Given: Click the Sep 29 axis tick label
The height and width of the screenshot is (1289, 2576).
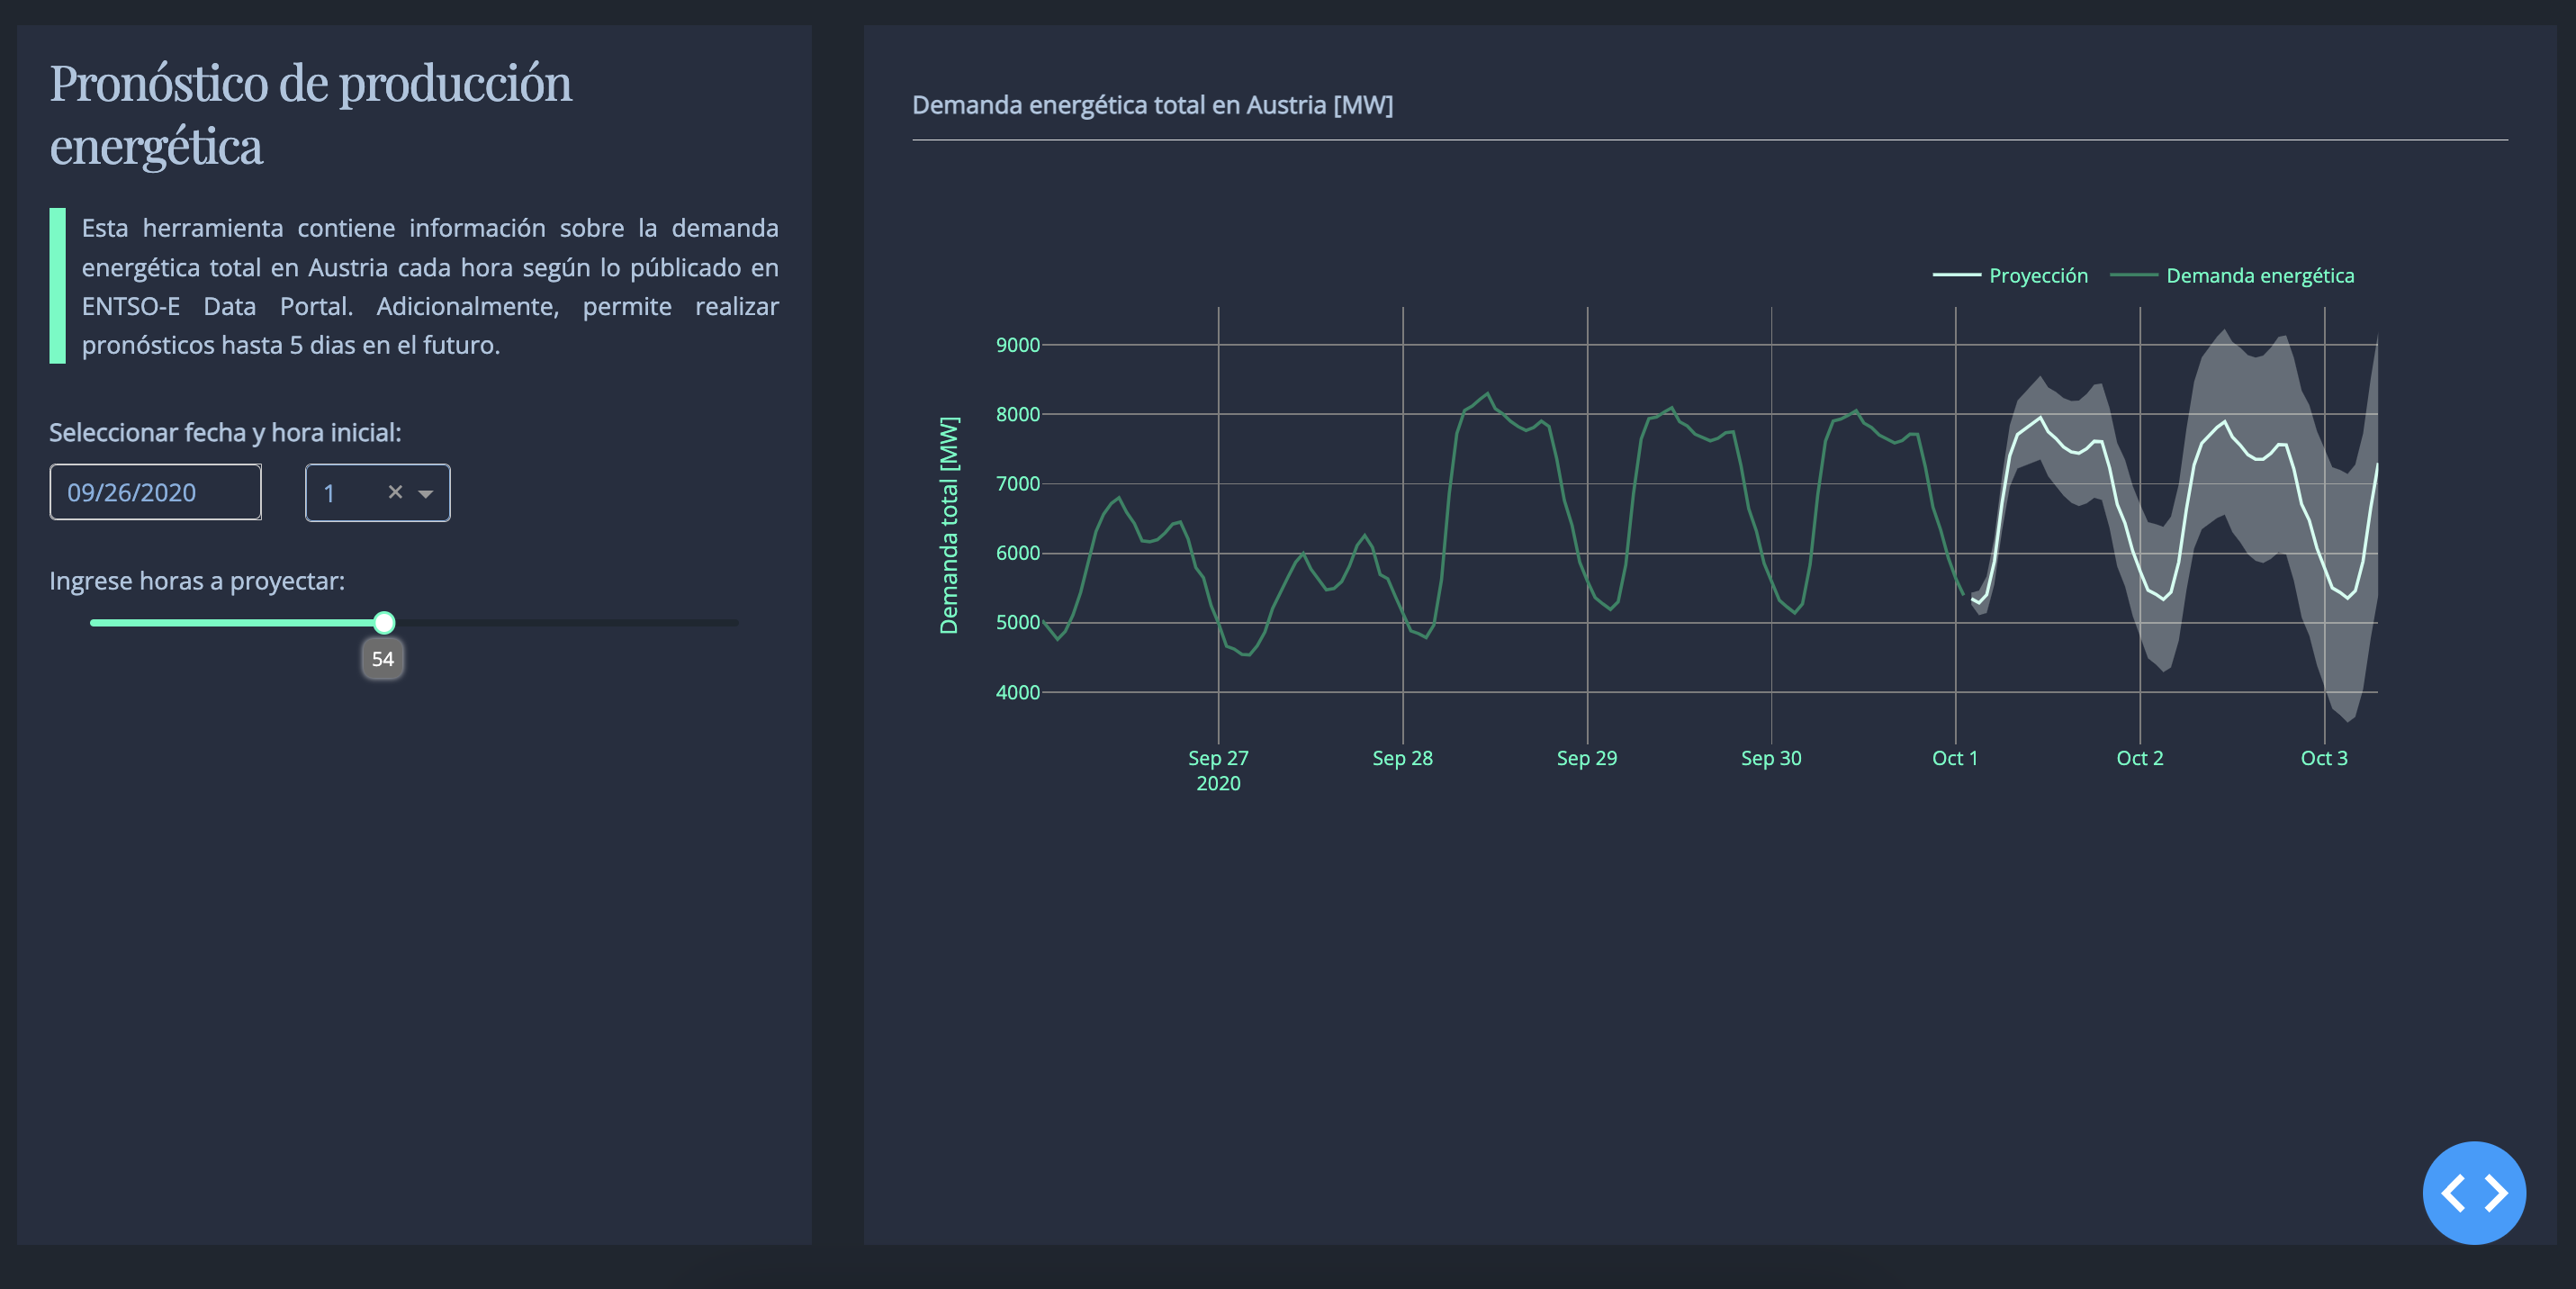Looking at the screenshot, I should pos(1586,758).
